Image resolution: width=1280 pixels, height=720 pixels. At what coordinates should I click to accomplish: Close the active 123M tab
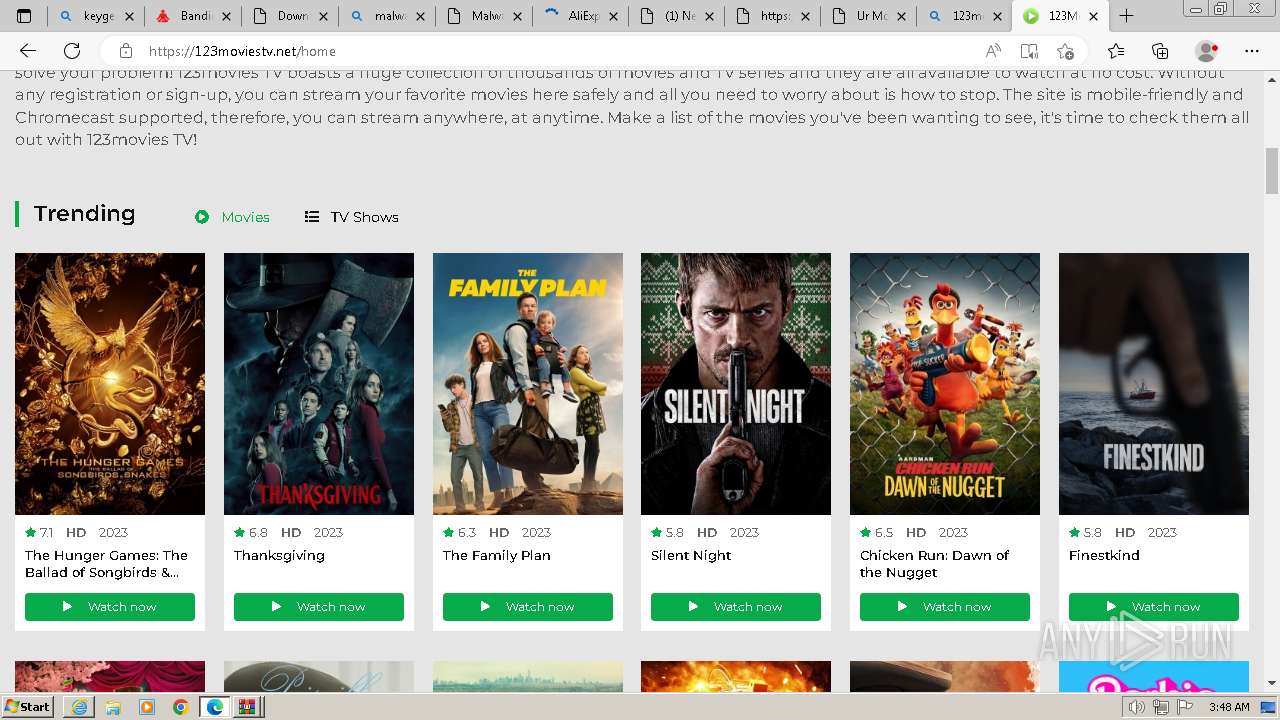click(x=1093, y=17)
